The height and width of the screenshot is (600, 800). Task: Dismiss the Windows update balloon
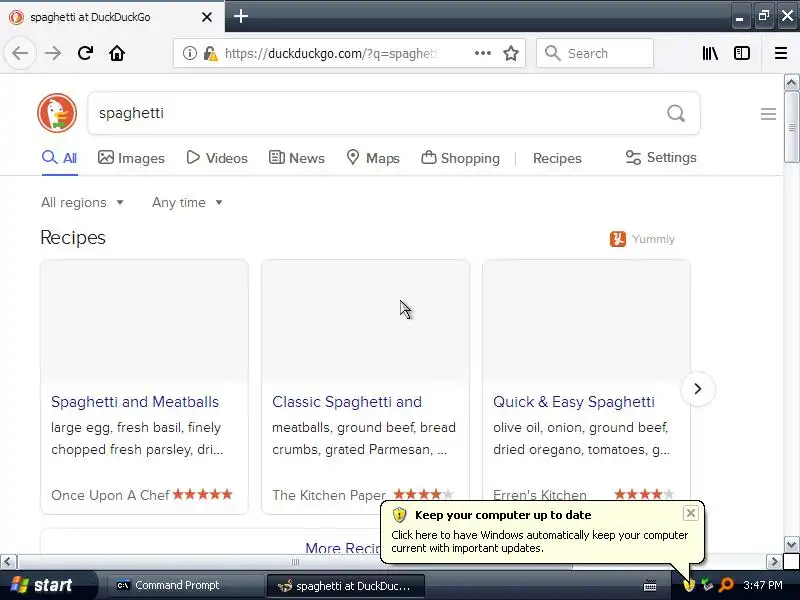click(690, 513)
